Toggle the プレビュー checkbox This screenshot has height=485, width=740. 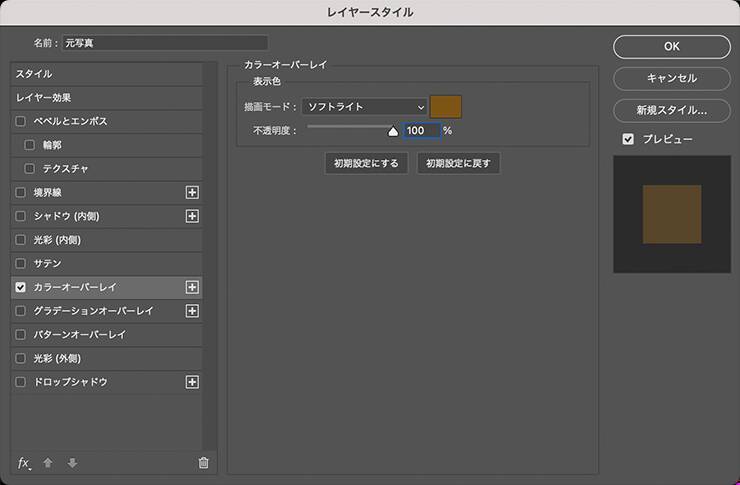[x=628, y=139]
